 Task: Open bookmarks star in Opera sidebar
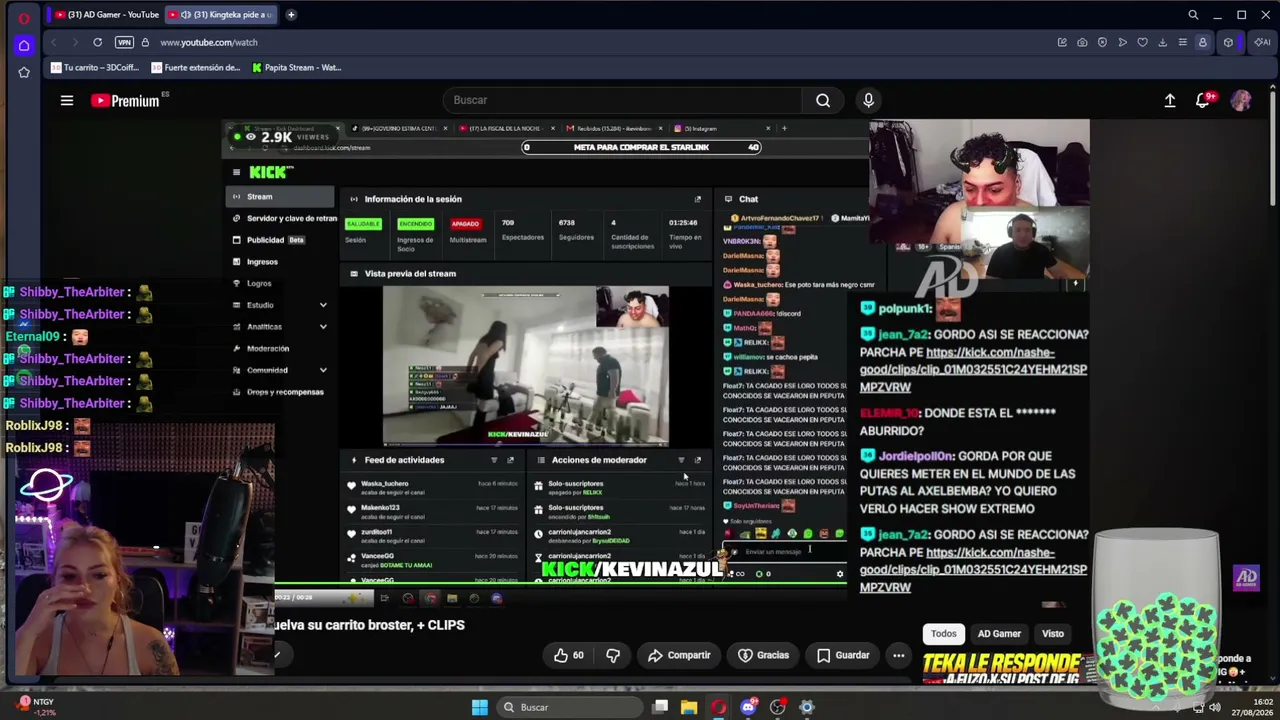24,72
